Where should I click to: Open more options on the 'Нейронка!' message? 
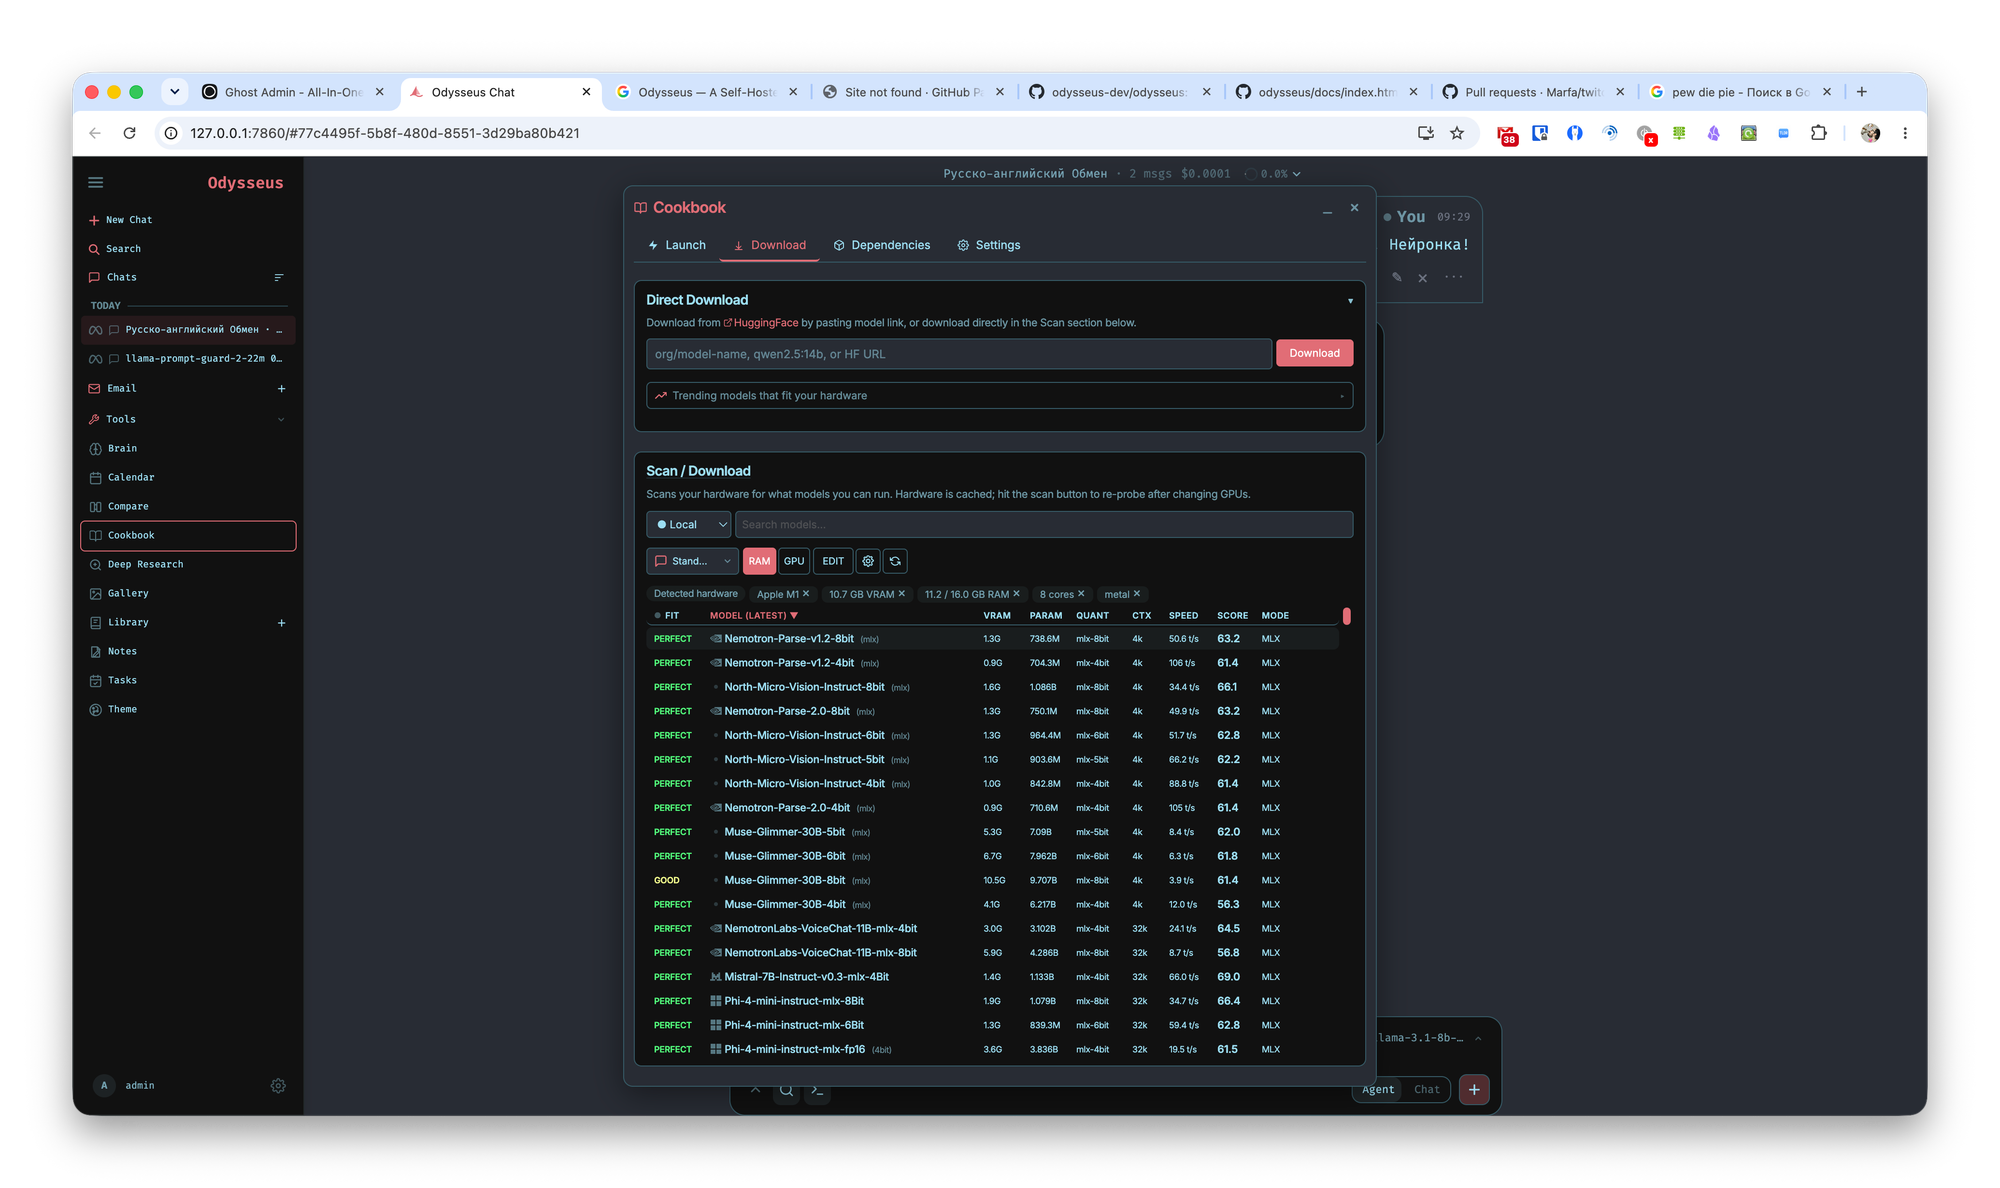click(1454, 277)
